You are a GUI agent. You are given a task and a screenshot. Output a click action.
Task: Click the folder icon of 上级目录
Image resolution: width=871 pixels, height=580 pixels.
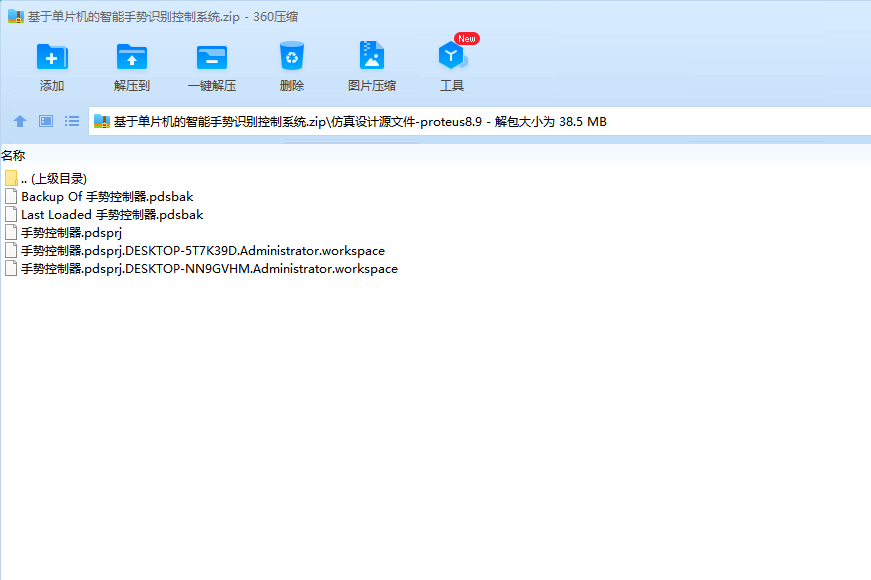(x=11, y=178)
